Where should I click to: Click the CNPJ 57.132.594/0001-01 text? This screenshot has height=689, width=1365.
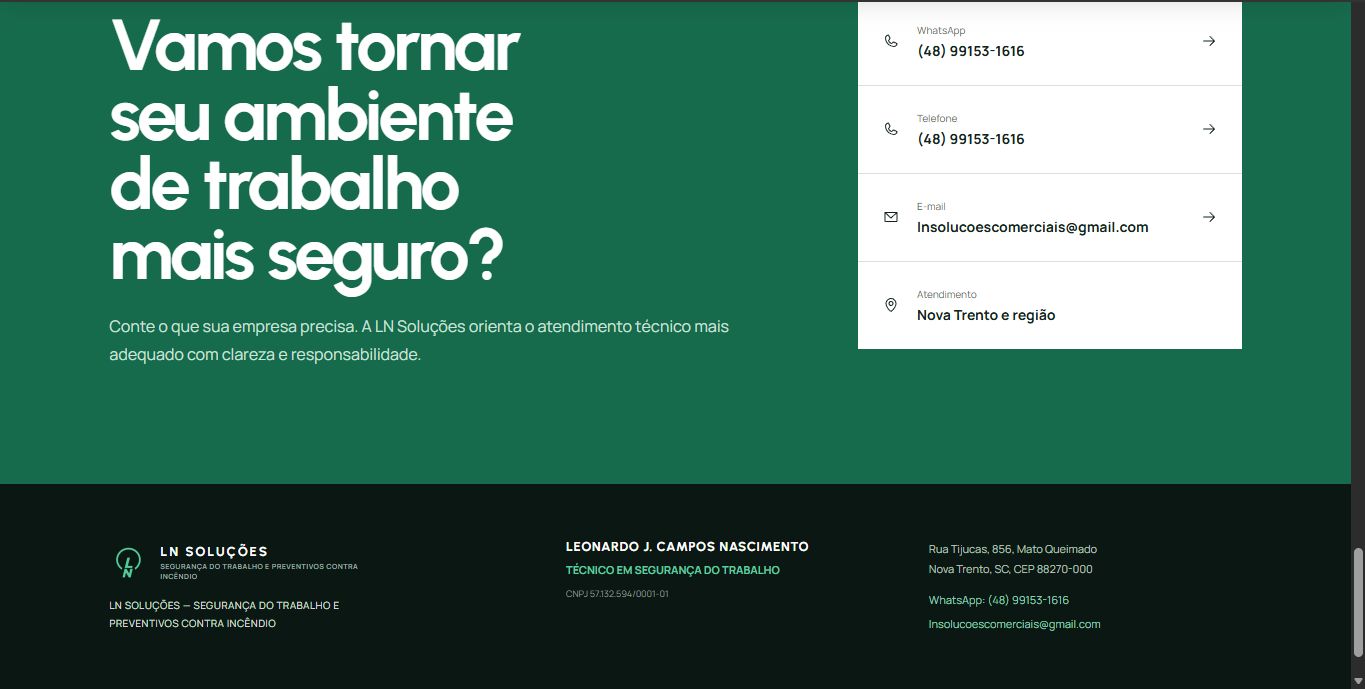[617, 594]
